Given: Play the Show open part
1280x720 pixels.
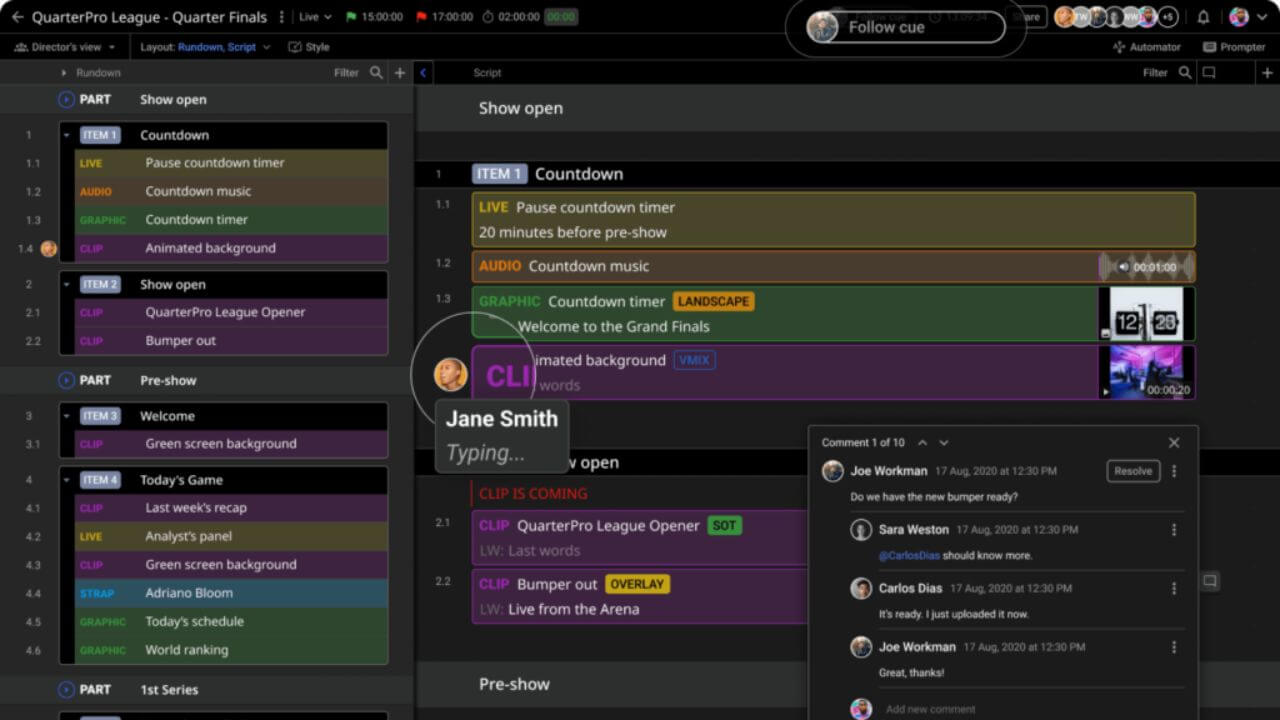Looking at the screenshot, I should click(66, 100).
